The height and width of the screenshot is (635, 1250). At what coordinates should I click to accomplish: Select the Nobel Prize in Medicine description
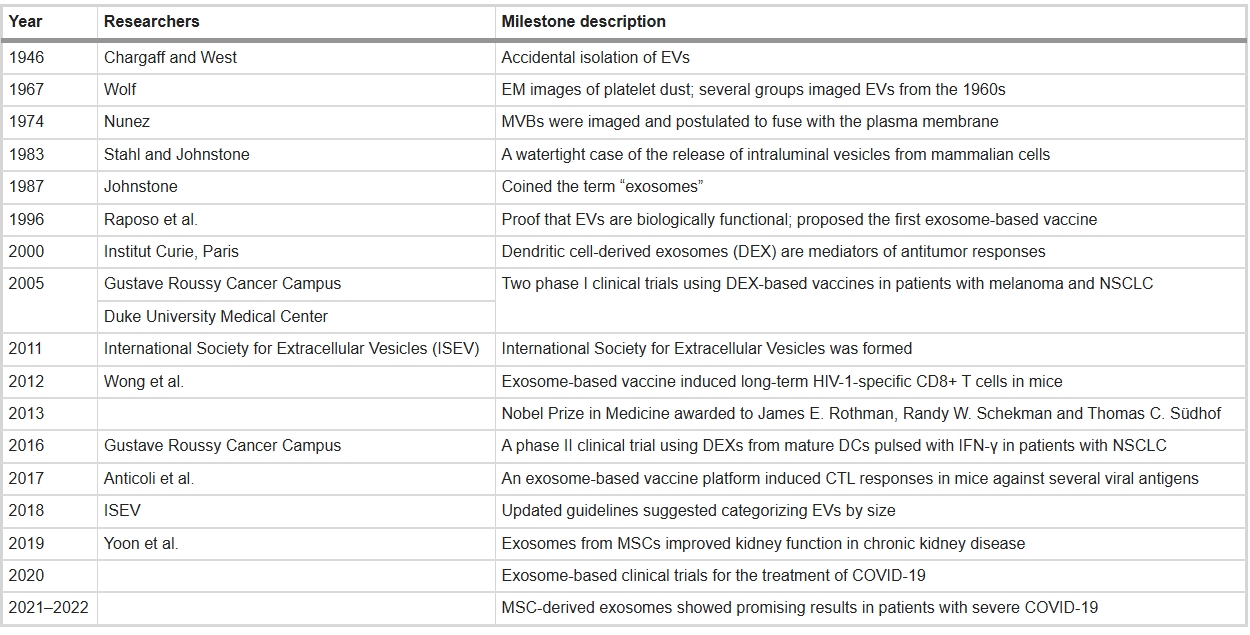point(861,413)
